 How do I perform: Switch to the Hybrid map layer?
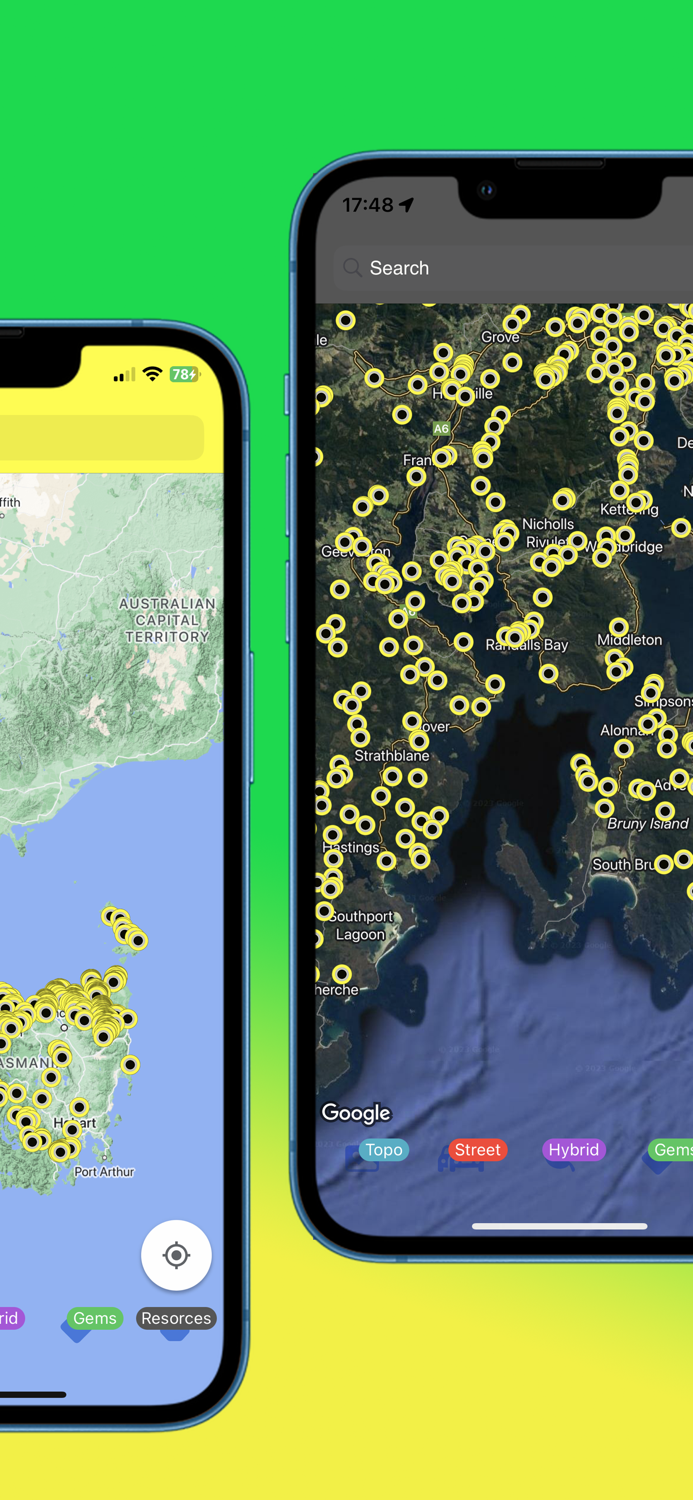(x=574, y=1150)
